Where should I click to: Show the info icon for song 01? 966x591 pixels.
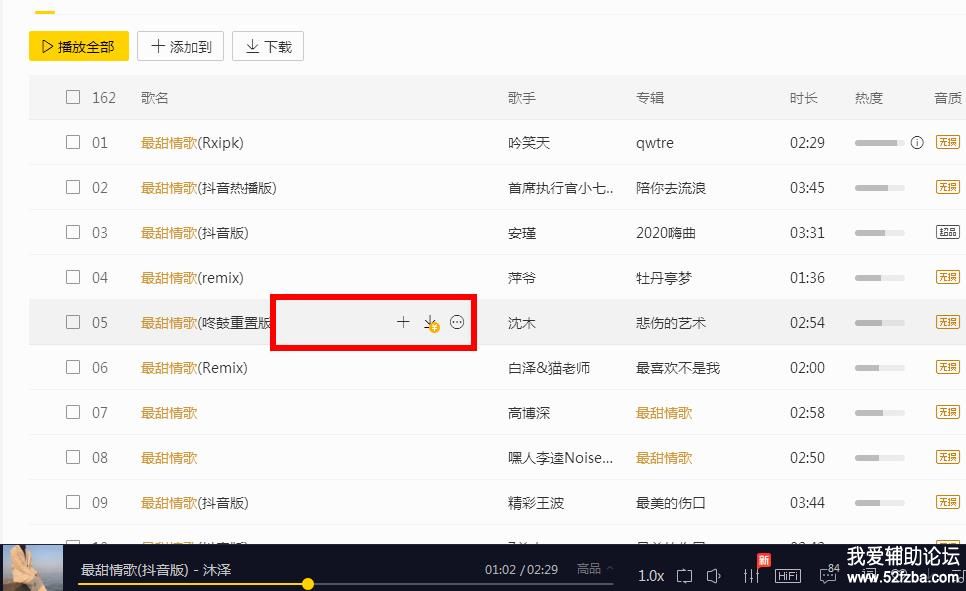pos(917,143)
